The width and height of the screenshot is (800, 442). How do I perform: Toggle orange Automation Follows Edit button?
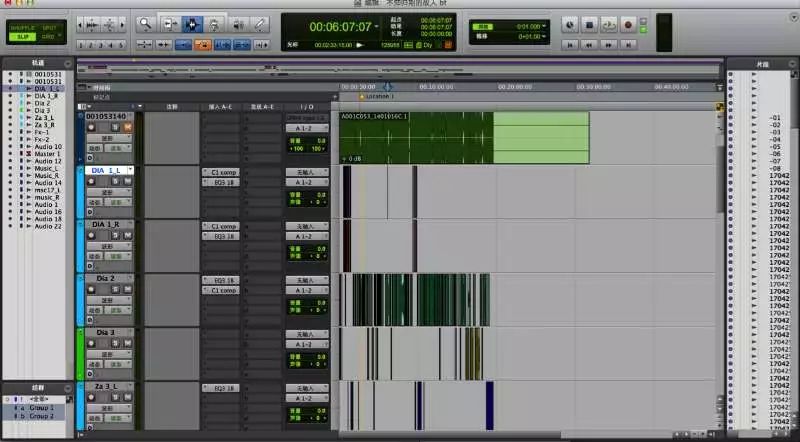click(203, 45)
